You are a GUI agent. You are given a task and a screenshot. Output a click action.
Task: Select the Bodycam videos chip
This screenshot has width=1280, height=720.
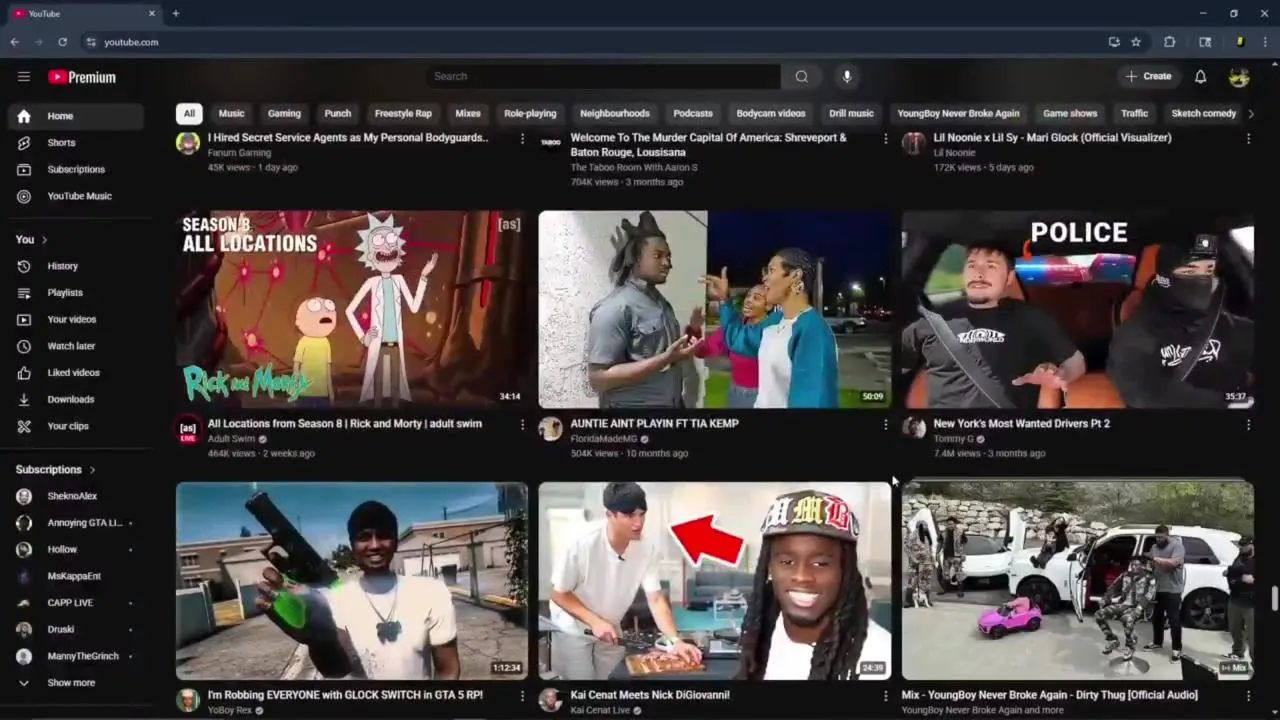(771, 114)
